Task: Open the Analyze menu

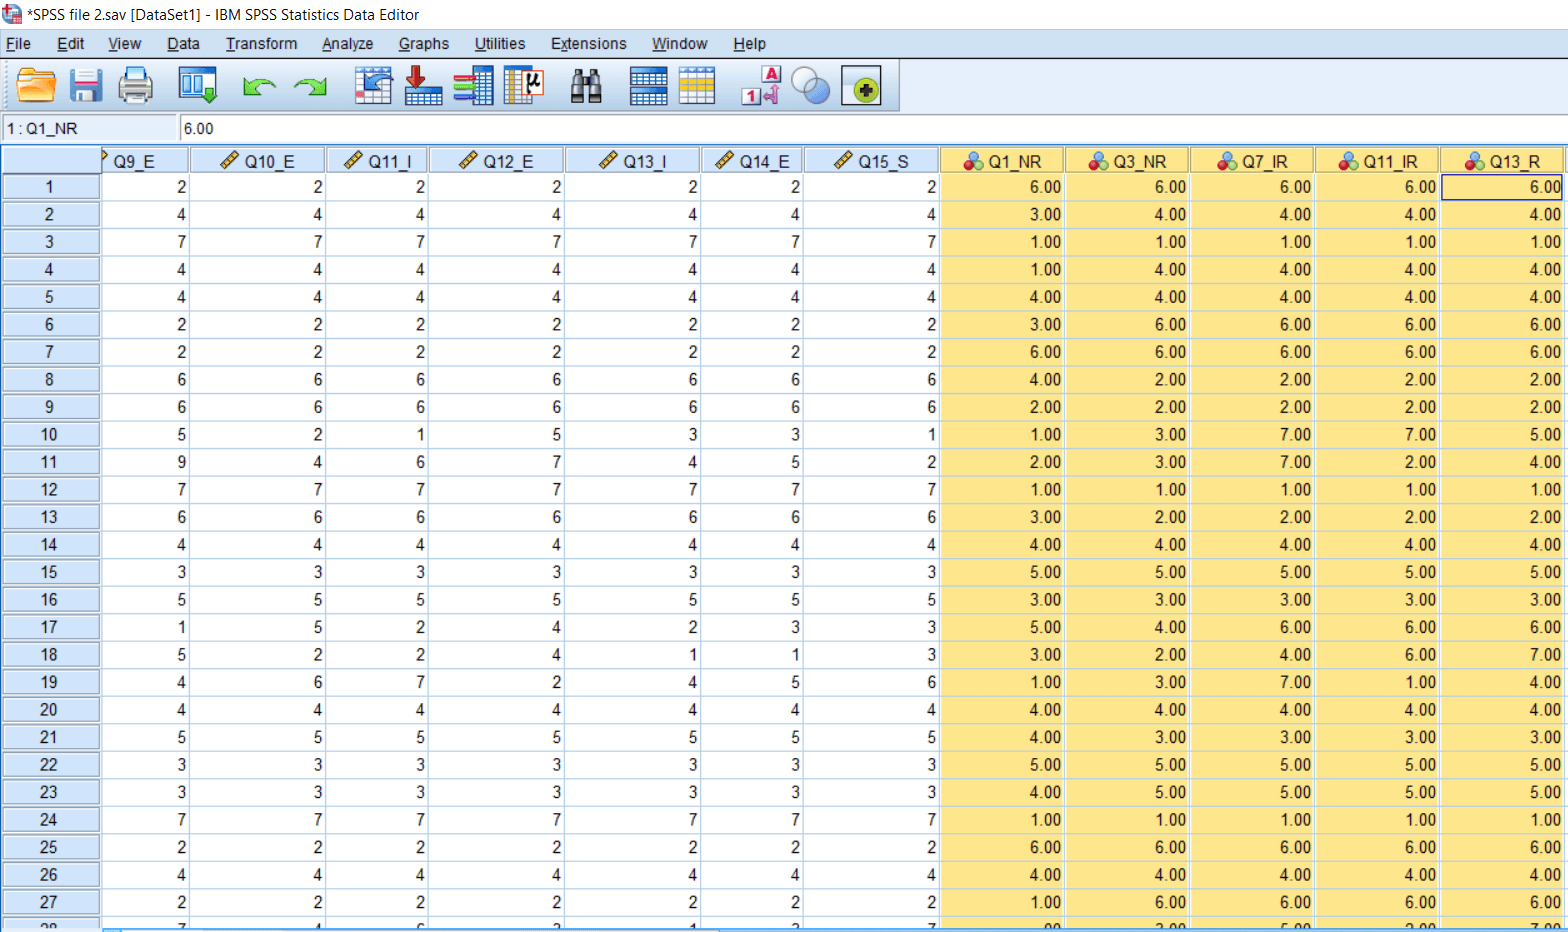Action: pyautogui.click(x=347, y=44)
